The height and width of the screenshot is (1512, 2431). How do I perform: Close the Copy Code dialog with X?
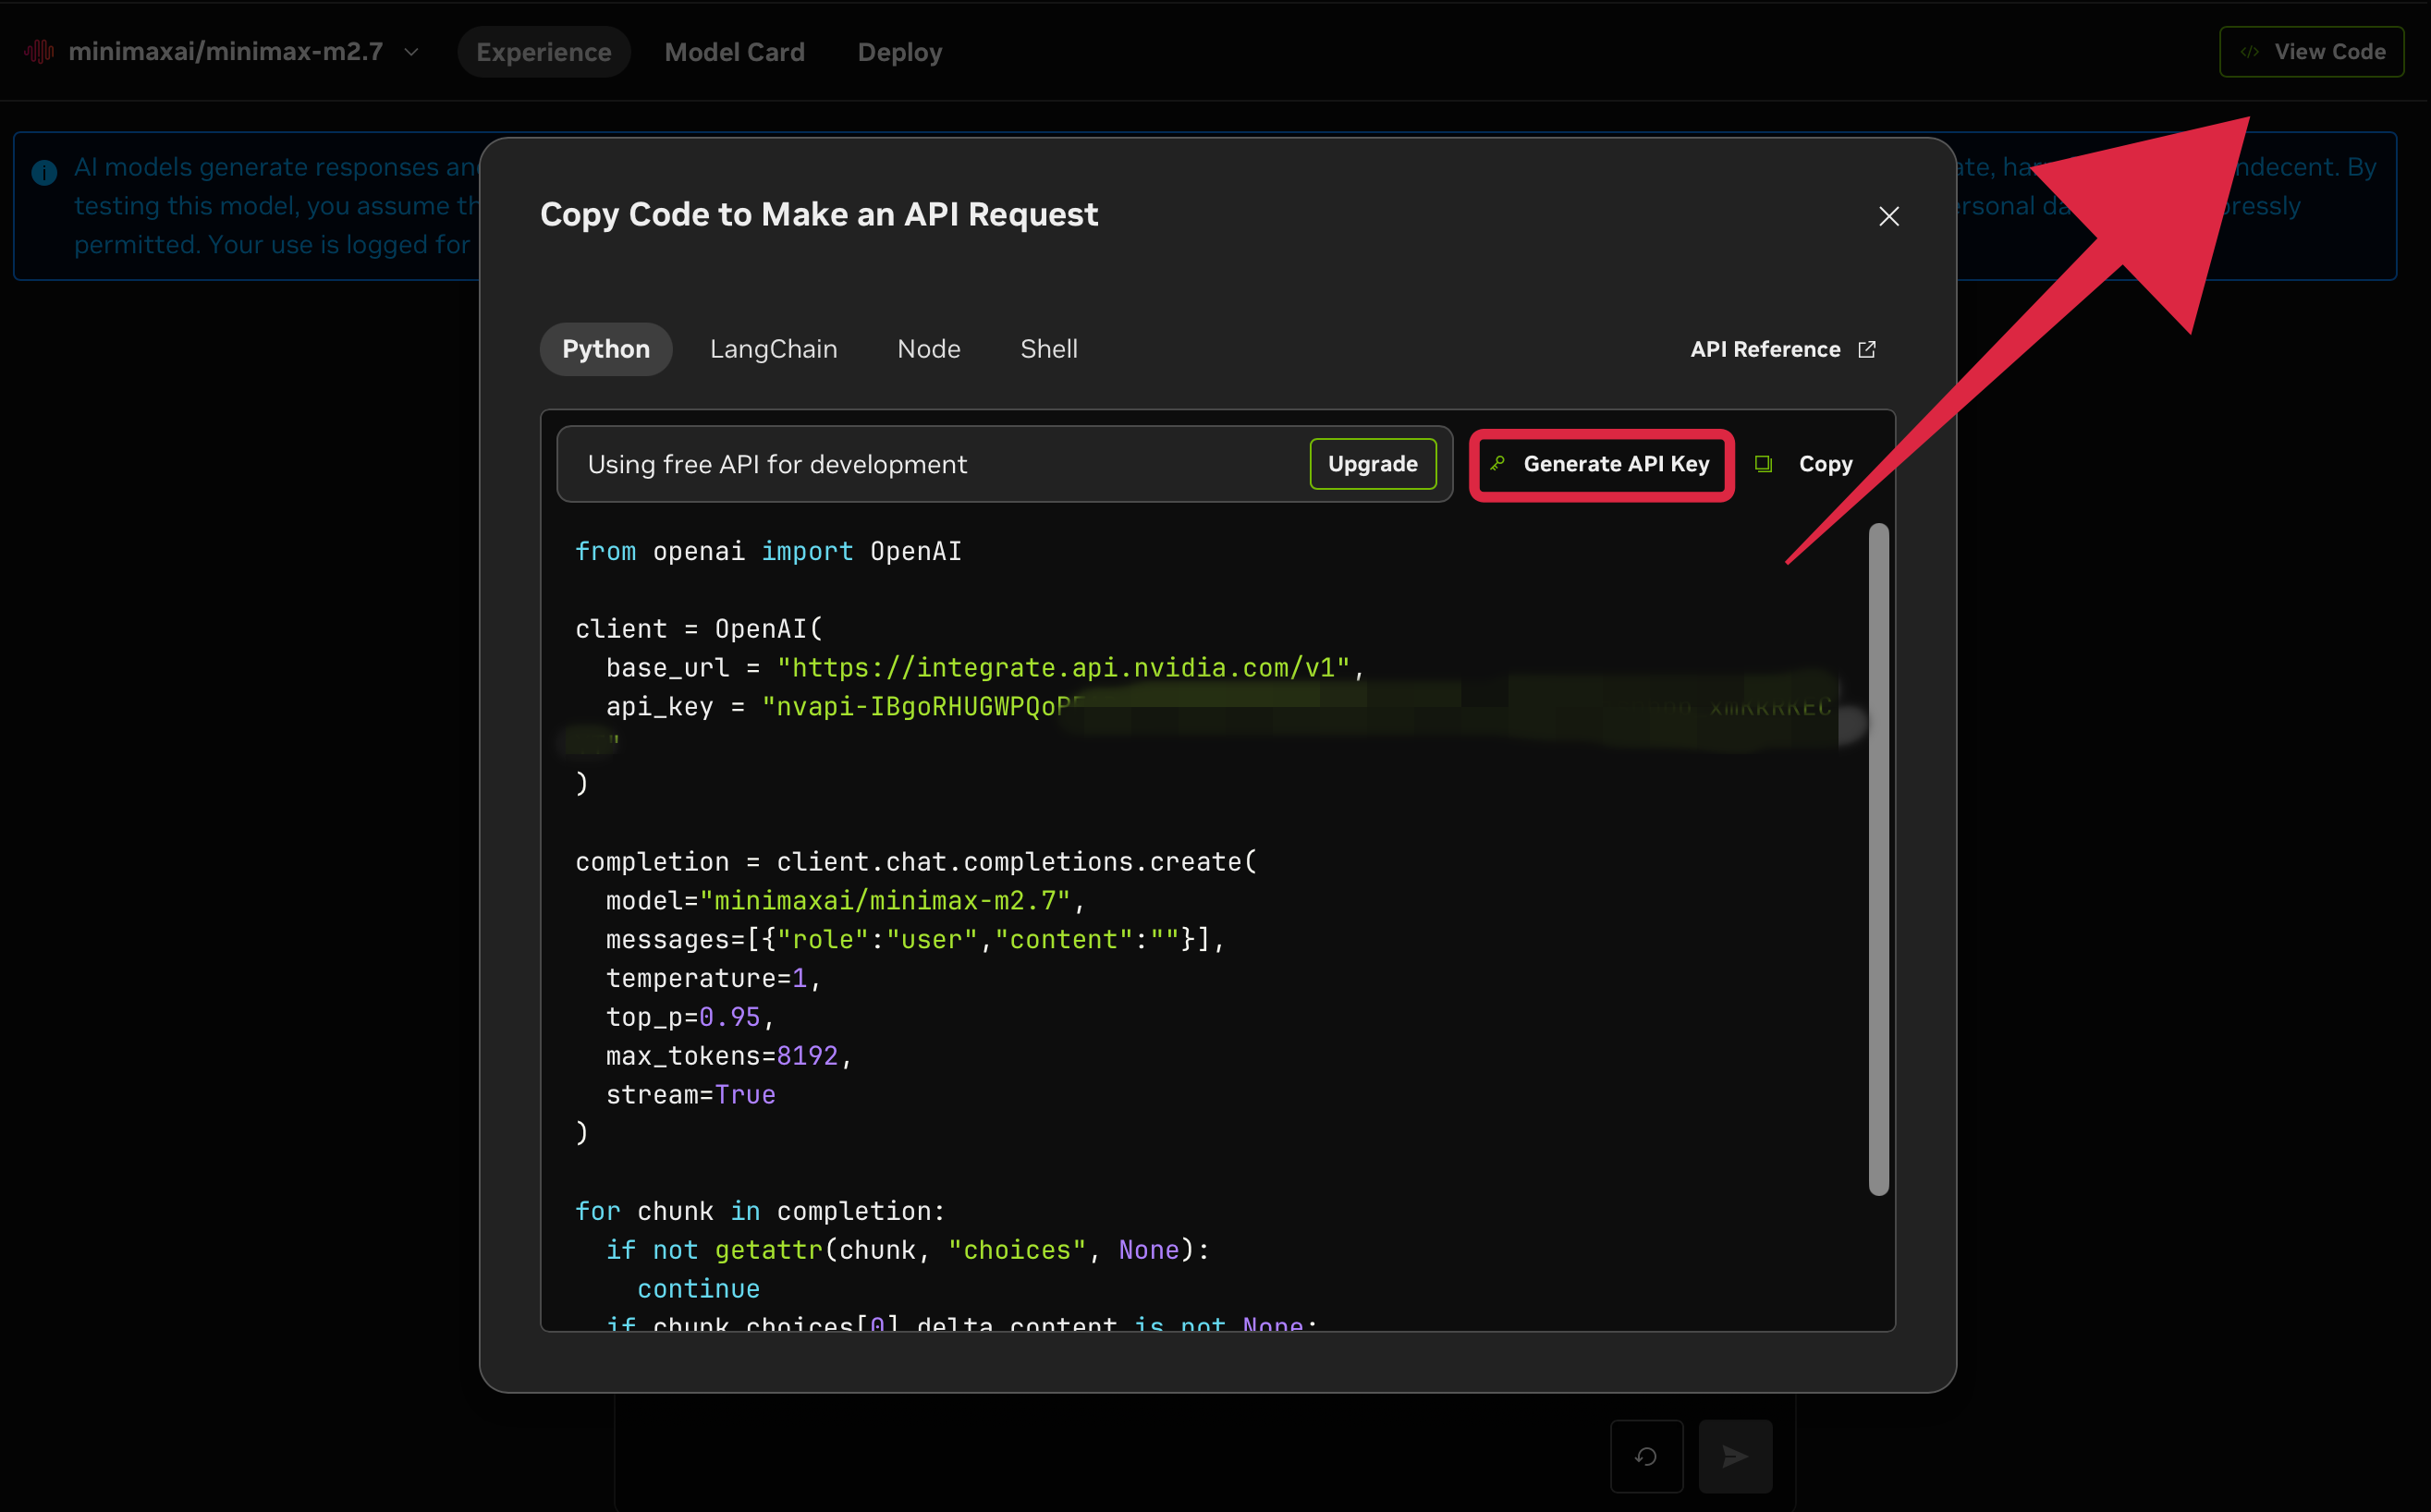click(1888, 216)
